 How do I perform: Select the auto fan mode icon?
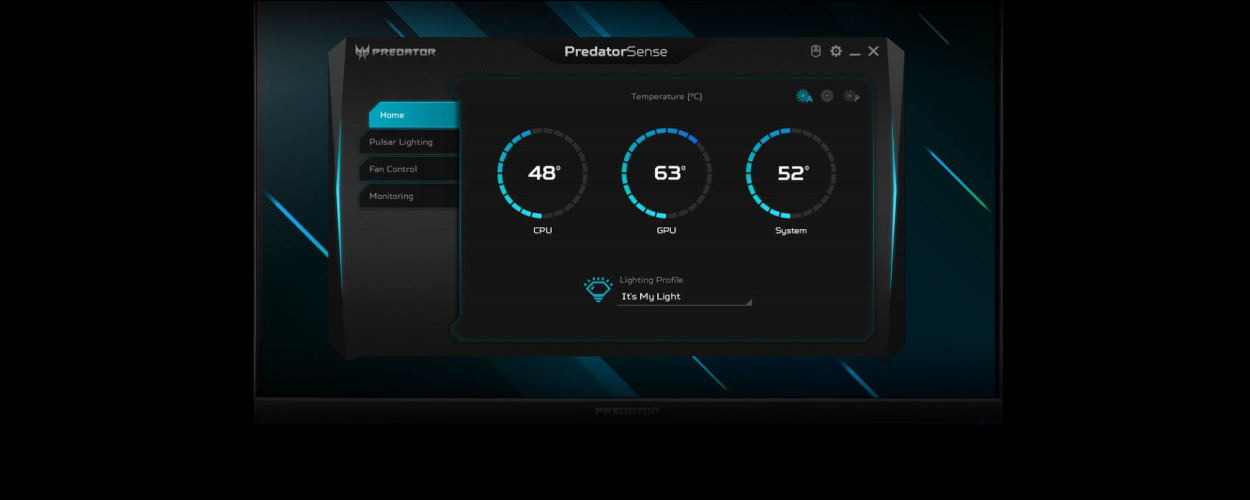point(804,96)
